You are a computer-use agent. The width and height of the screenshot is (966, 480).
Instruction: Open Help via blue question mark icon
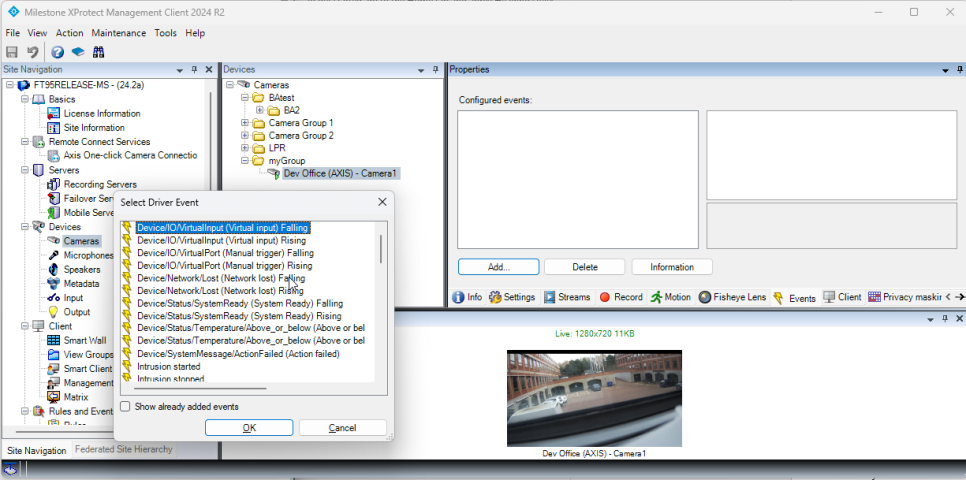point(58,52)
